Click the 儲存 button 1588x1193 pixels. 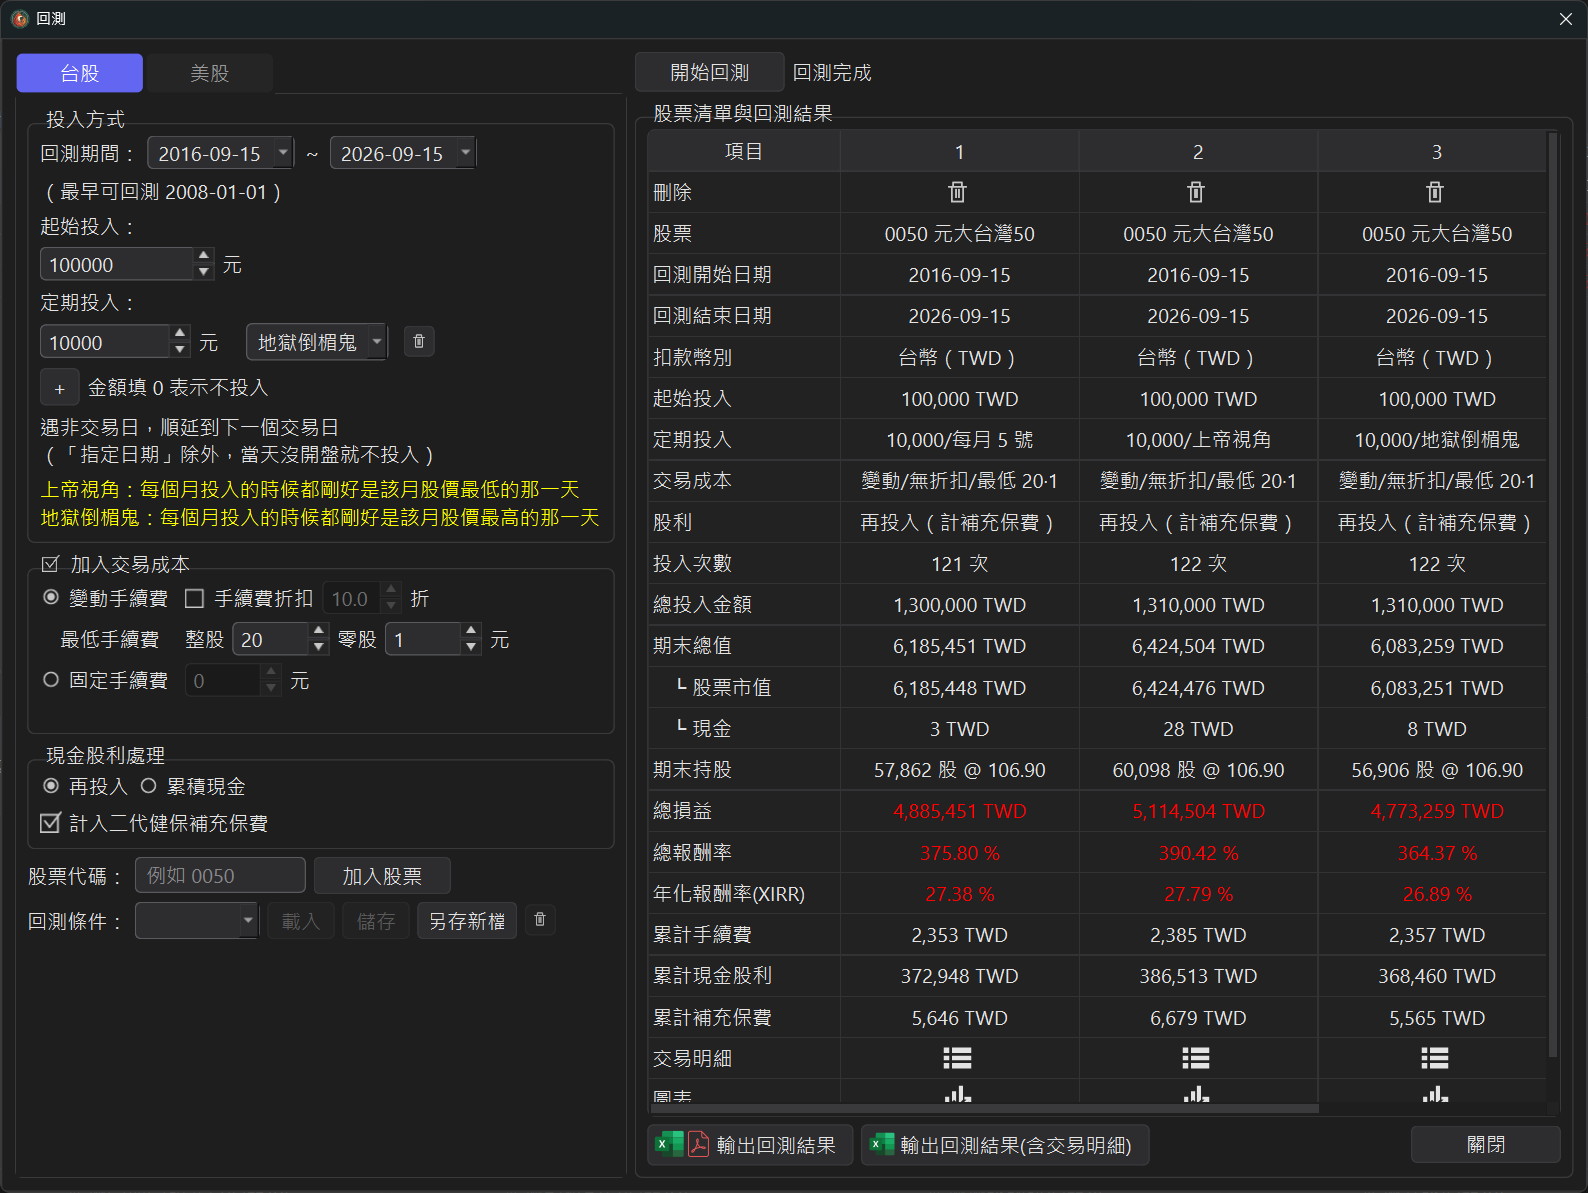pyautogui.click(x=376, y=920)
